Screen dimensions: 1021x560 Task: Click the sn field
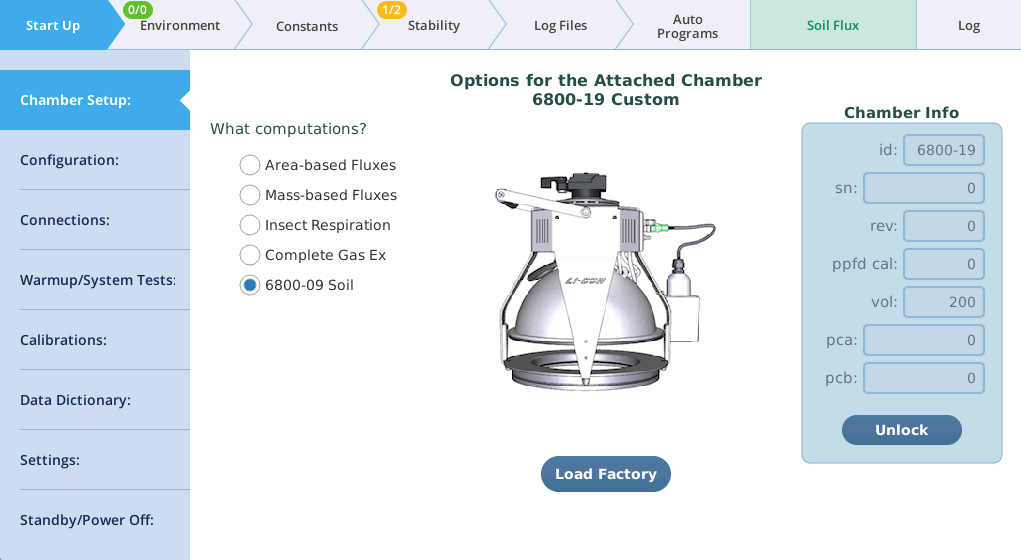(x=923, y=188)
